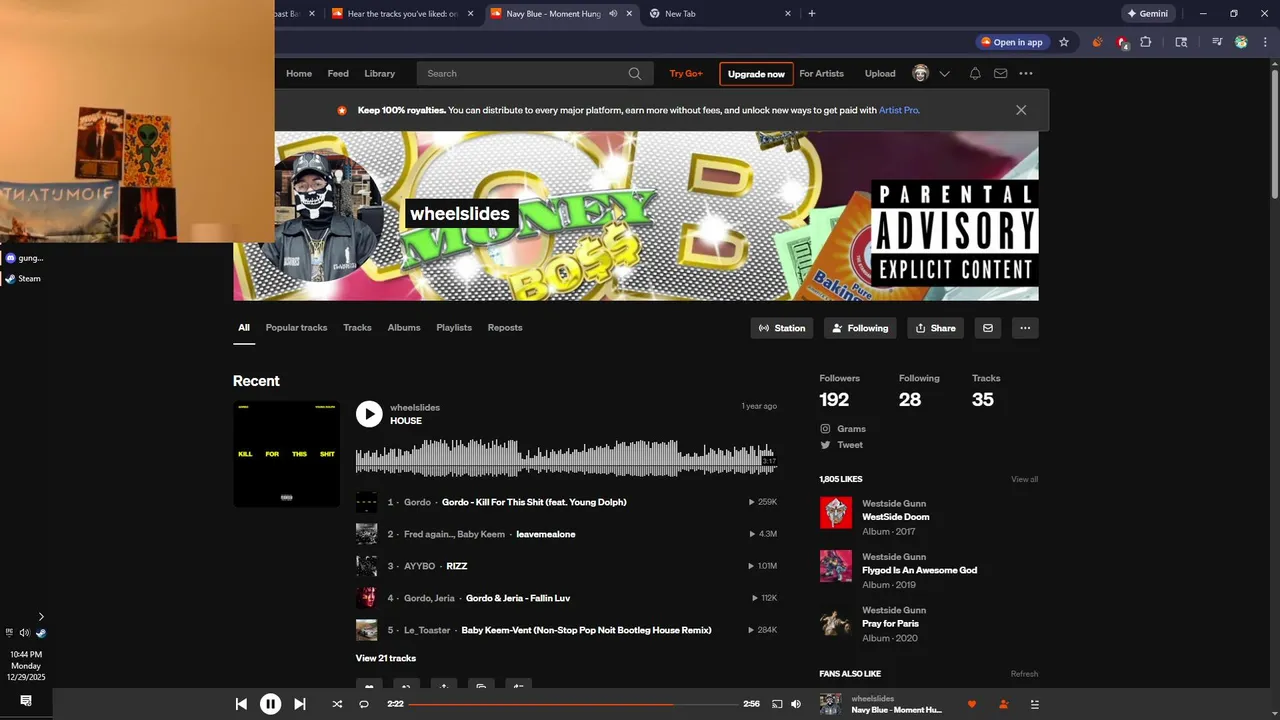Switch to the Popular tracks tab
Screen dimensions: 1280x720
click(x=296, y=328)
